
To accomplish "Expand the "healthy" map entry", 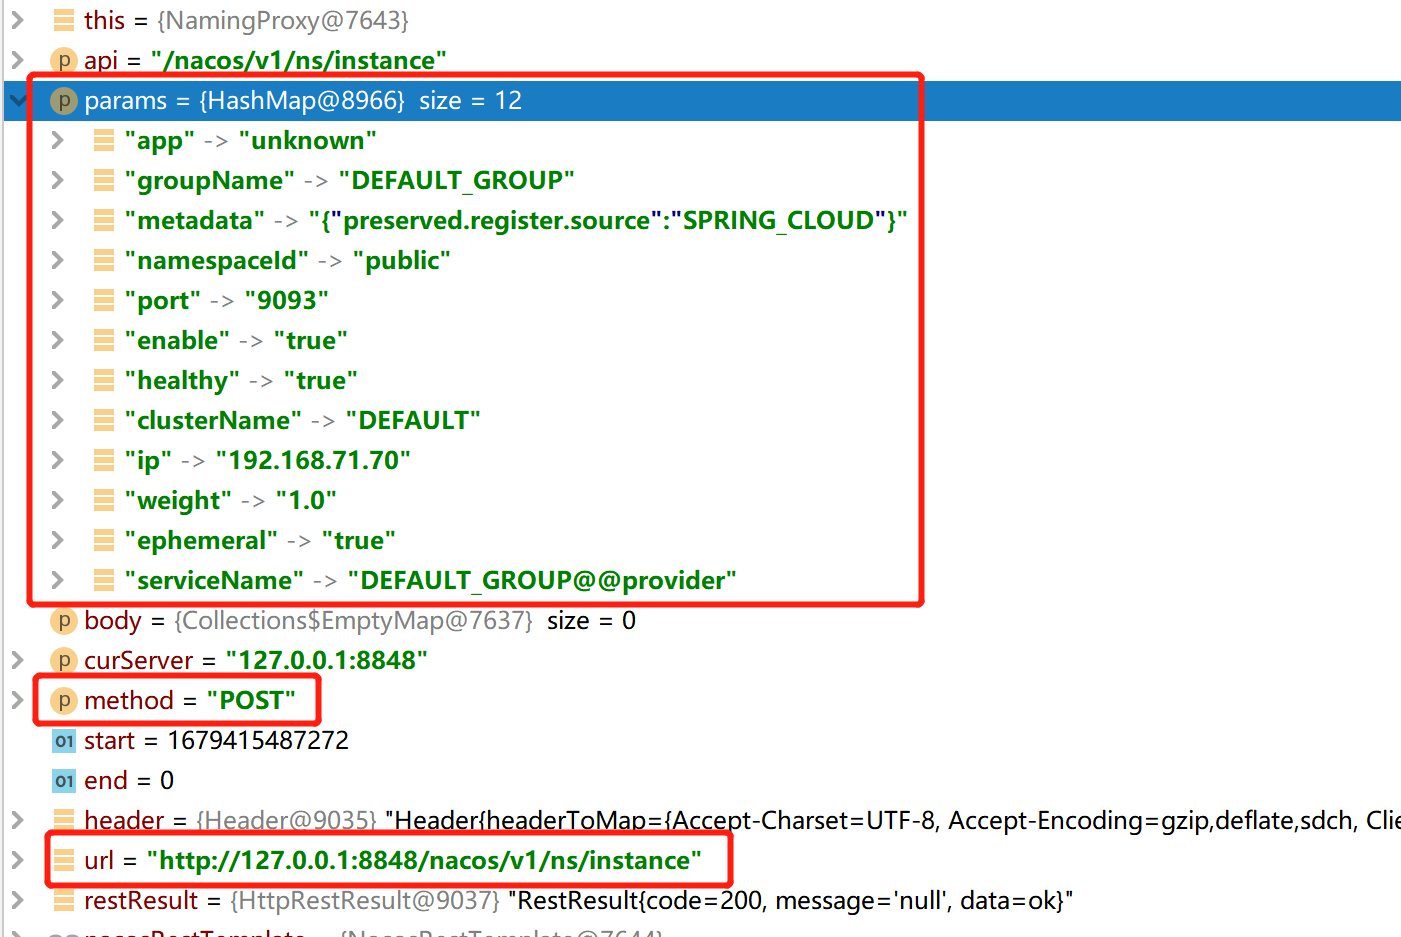I will (x=57, y=380).
